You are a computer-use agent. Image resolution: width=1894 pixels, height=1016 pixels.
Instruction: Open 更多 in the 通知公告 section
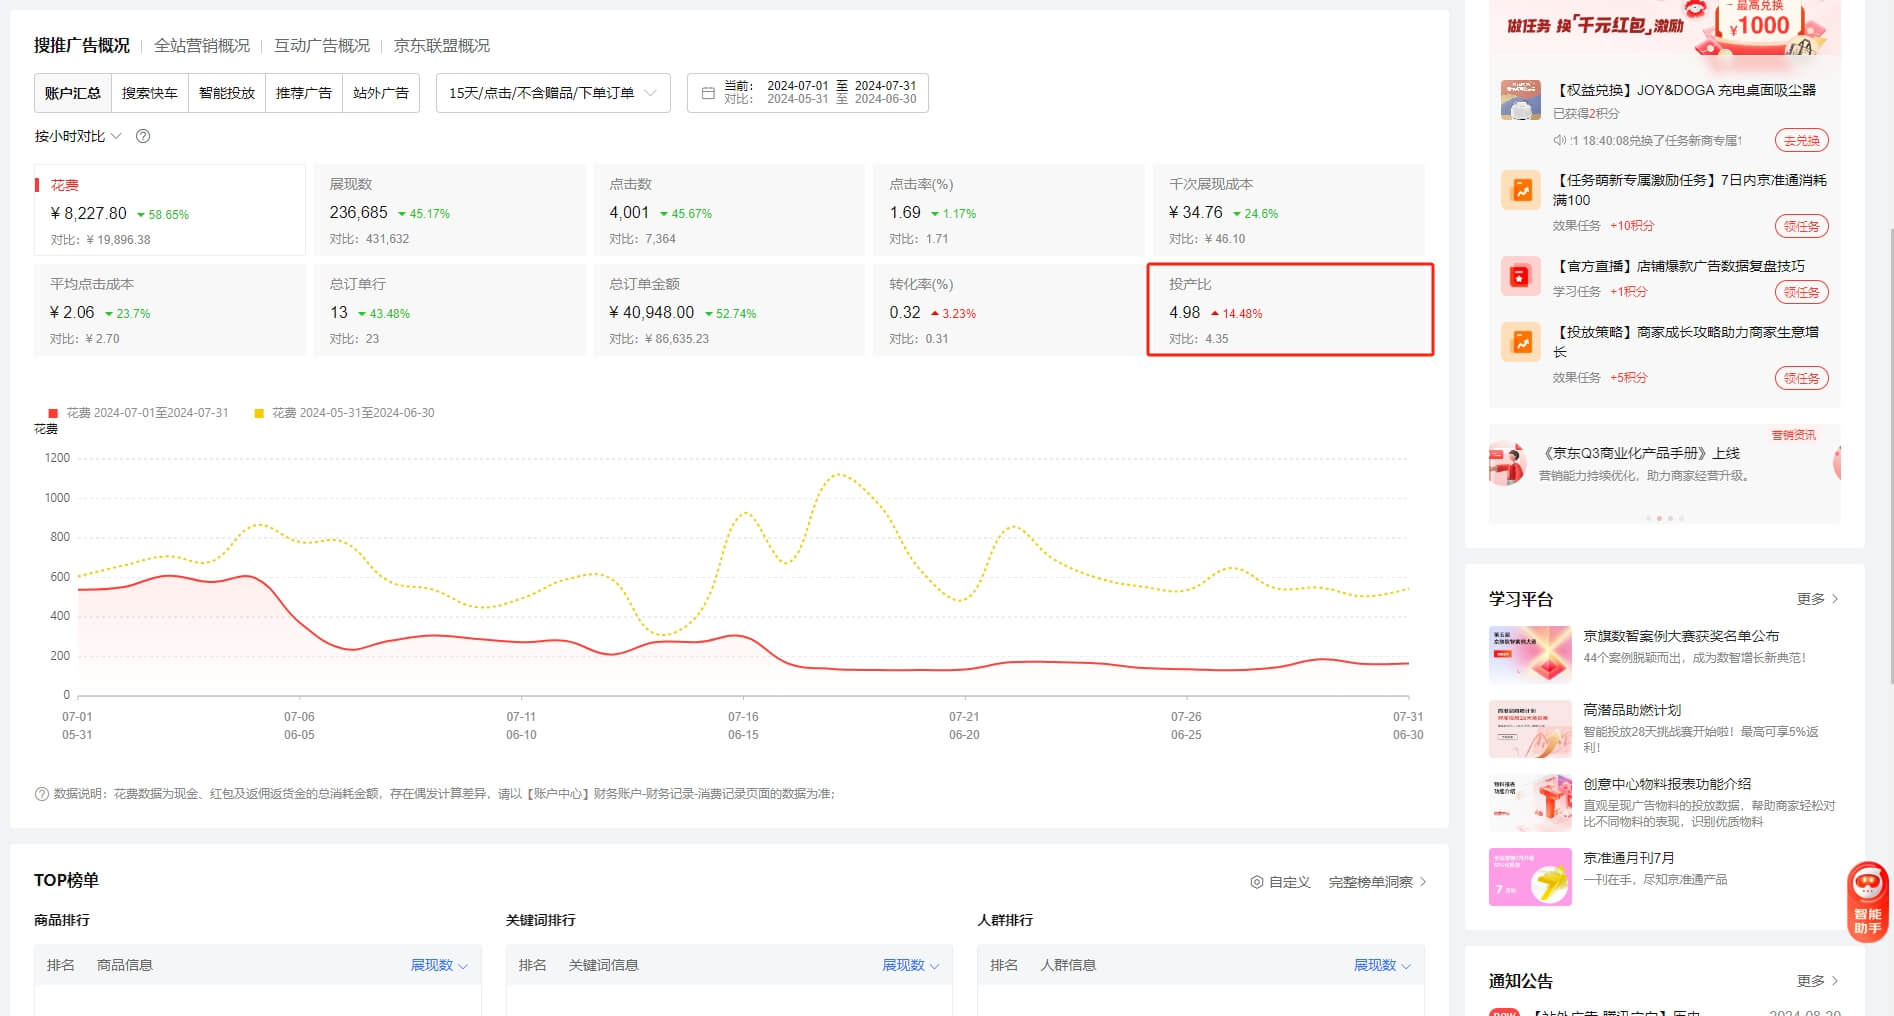tap(1818, 981)
